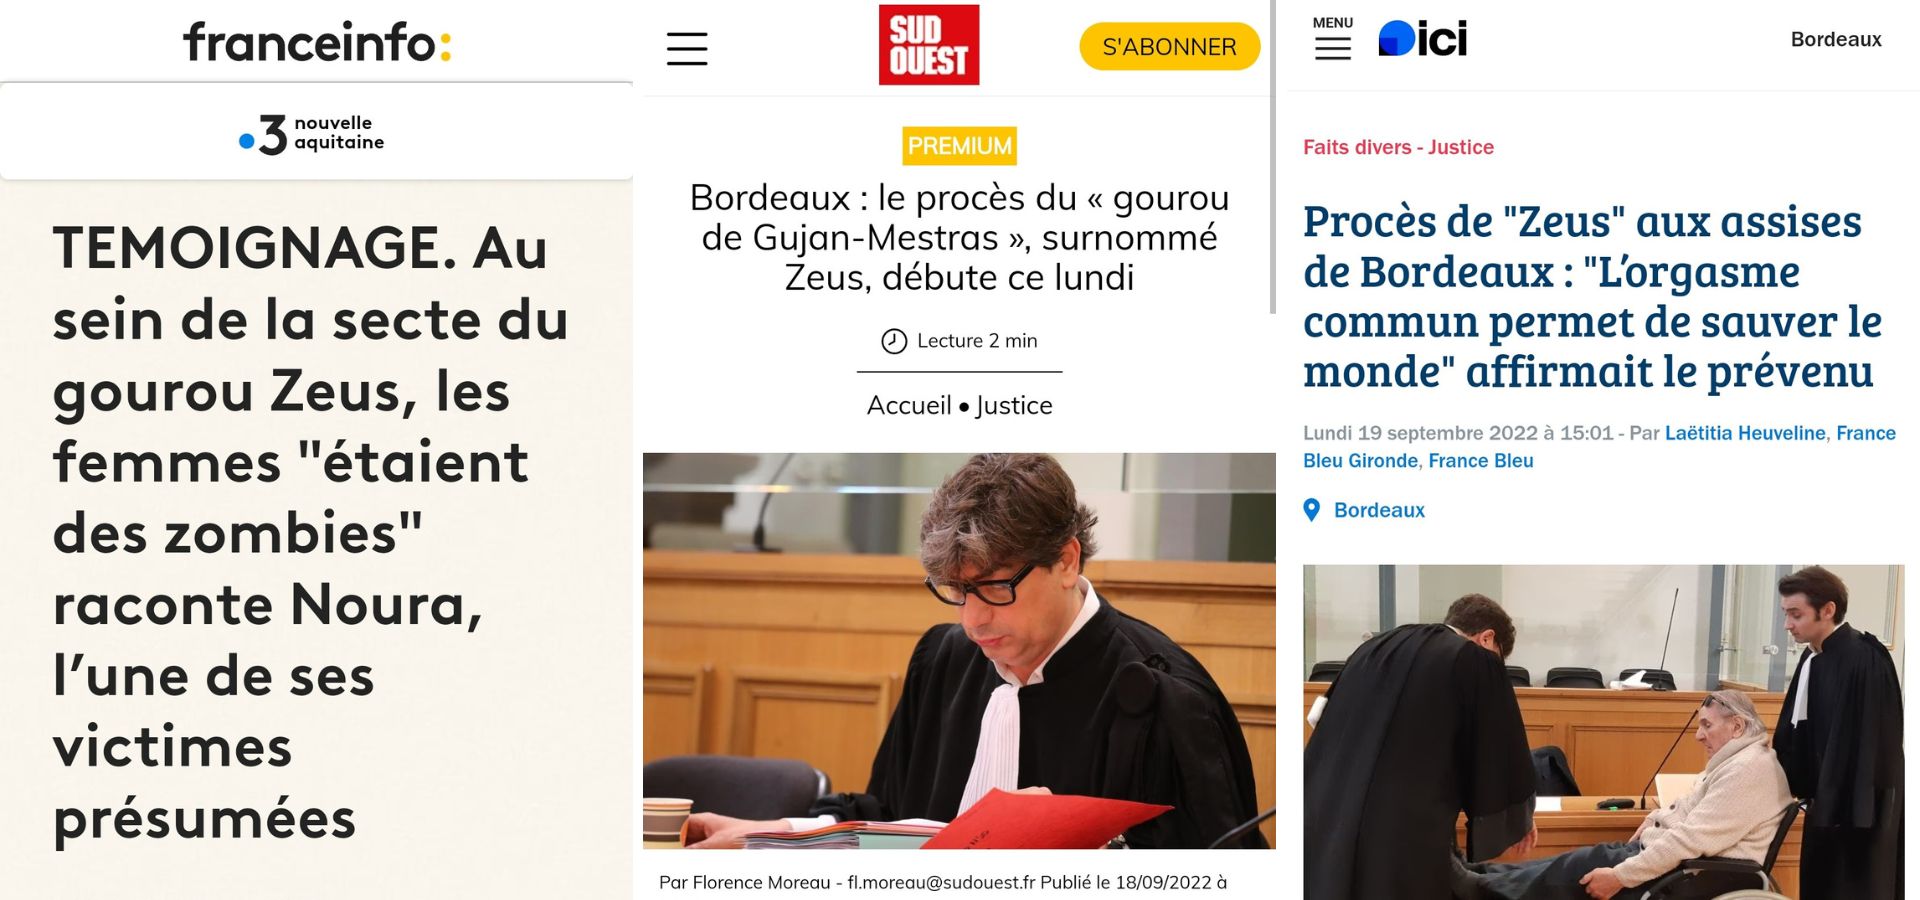The width and height of the screenshot is (1920, 900).
Task: Click the clock icon beside Lecture 2 min
Action: (894, 341)
